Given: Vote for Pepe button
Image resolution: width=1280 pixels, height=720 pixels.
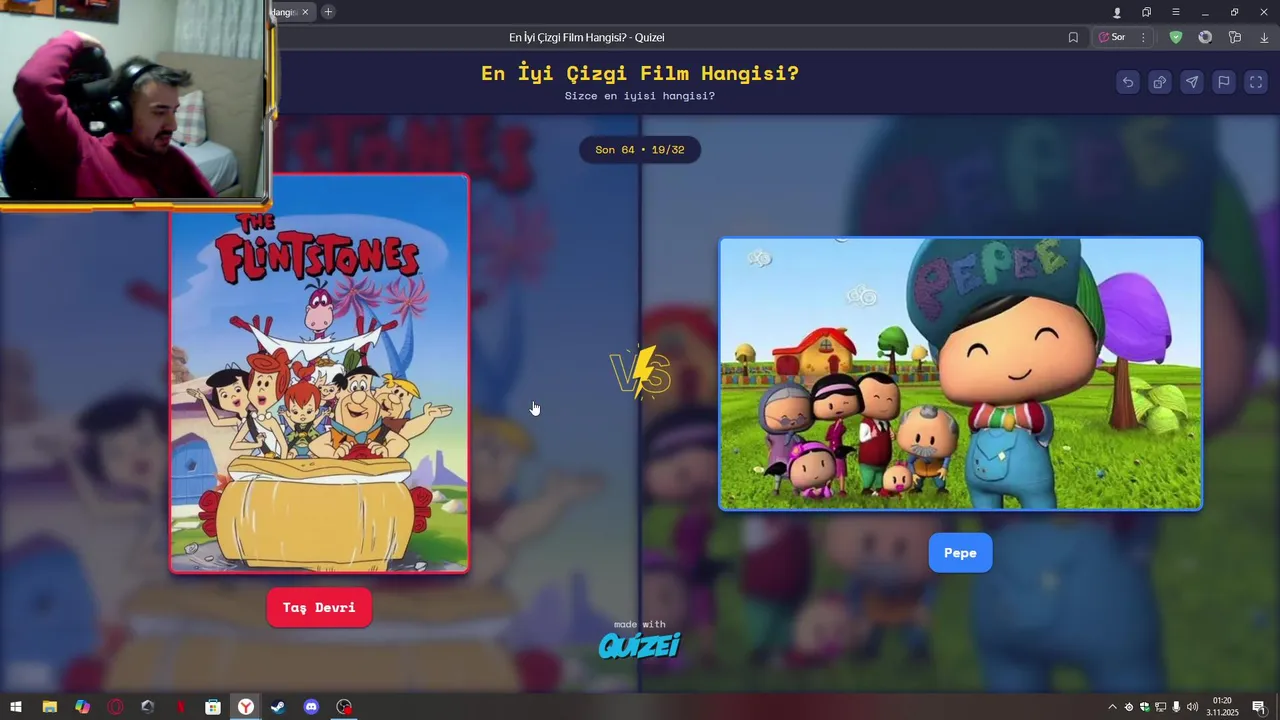Looking at the screenshot, I should pos(960,553).
